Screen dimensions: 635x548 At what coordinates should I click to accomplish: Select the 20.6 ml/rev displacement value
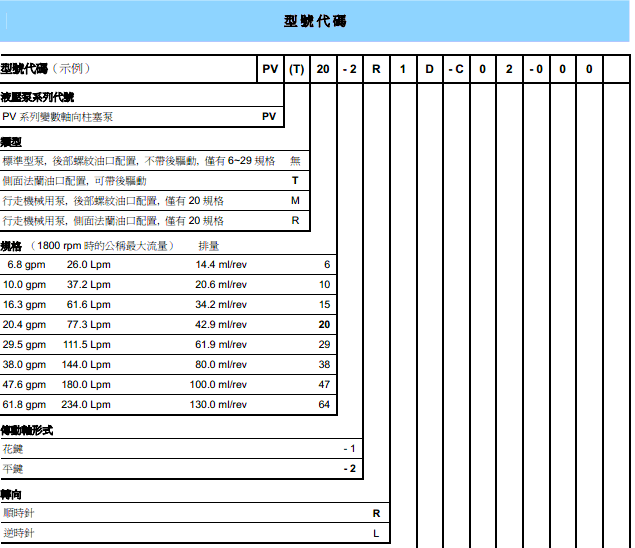point(221,285)
